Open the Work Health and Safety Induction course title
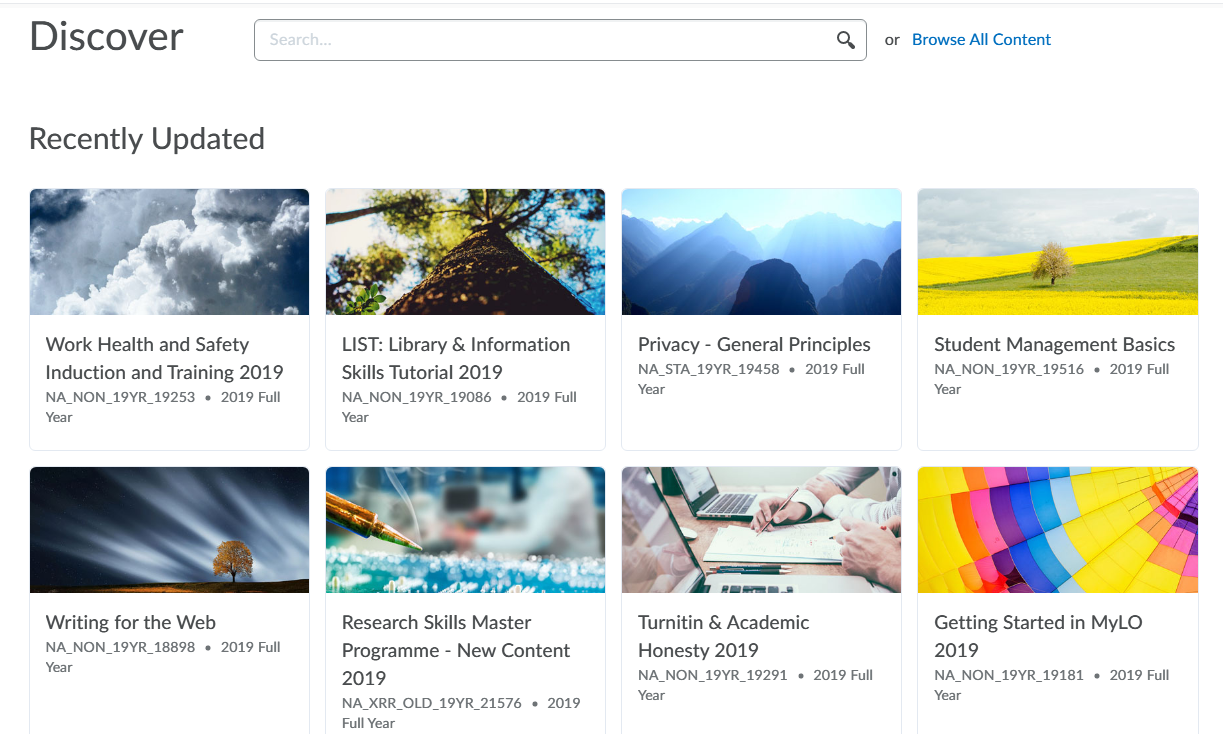This screenshot has height=734, width=1223. [165, 358]
